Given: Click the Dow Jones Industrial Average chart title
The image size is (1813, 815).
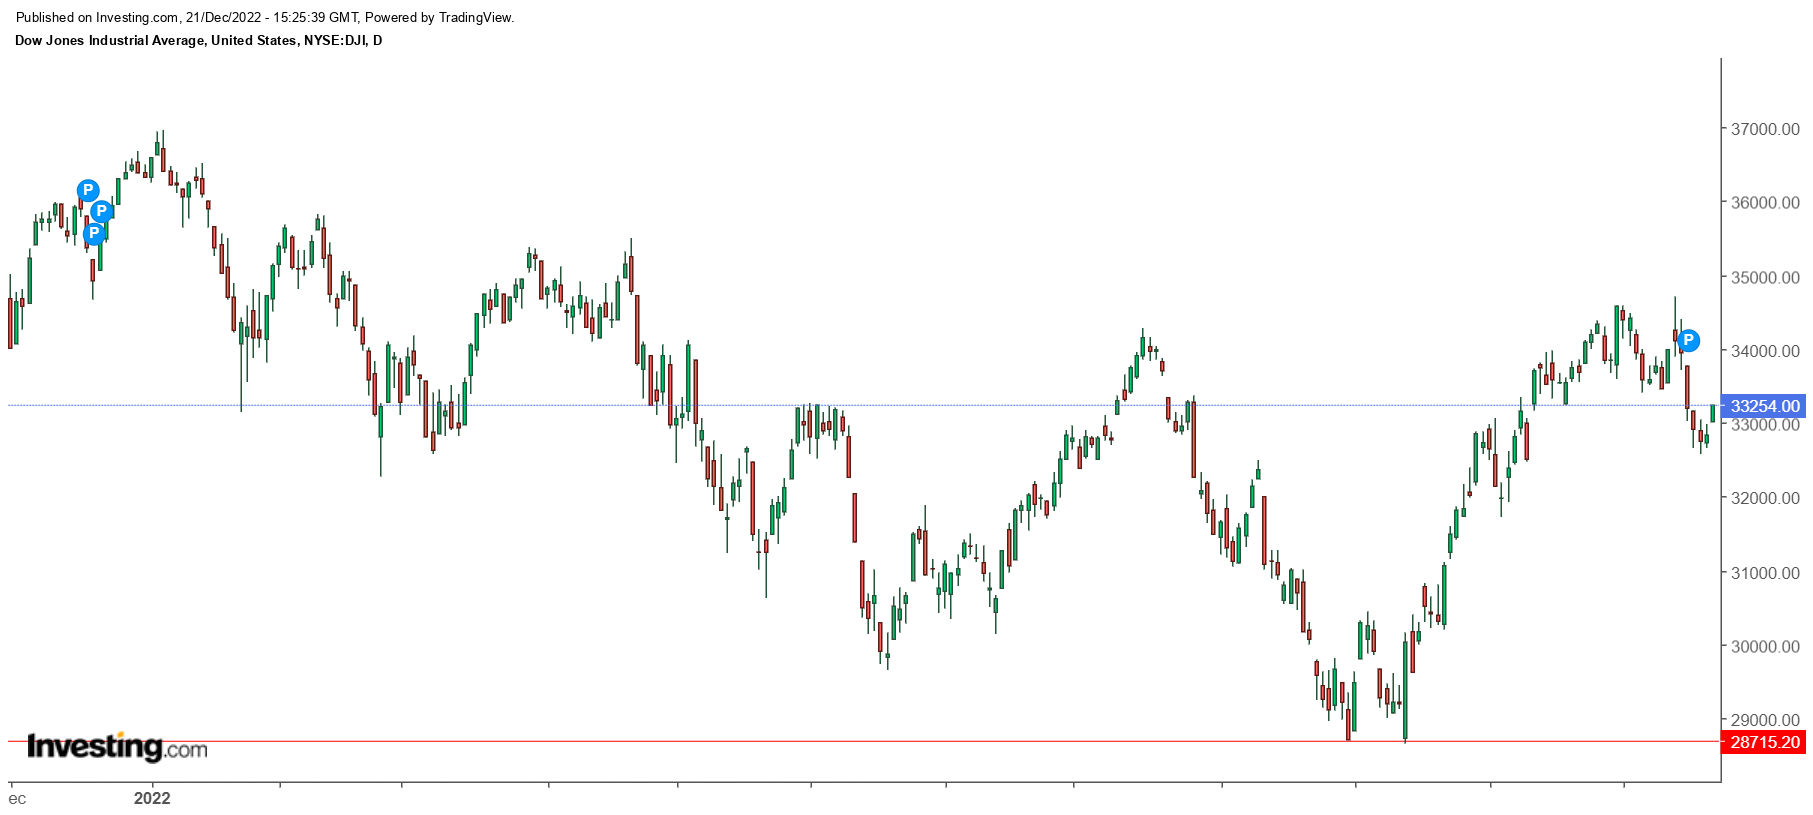Looking at the screenshot, I should point(198,41).
